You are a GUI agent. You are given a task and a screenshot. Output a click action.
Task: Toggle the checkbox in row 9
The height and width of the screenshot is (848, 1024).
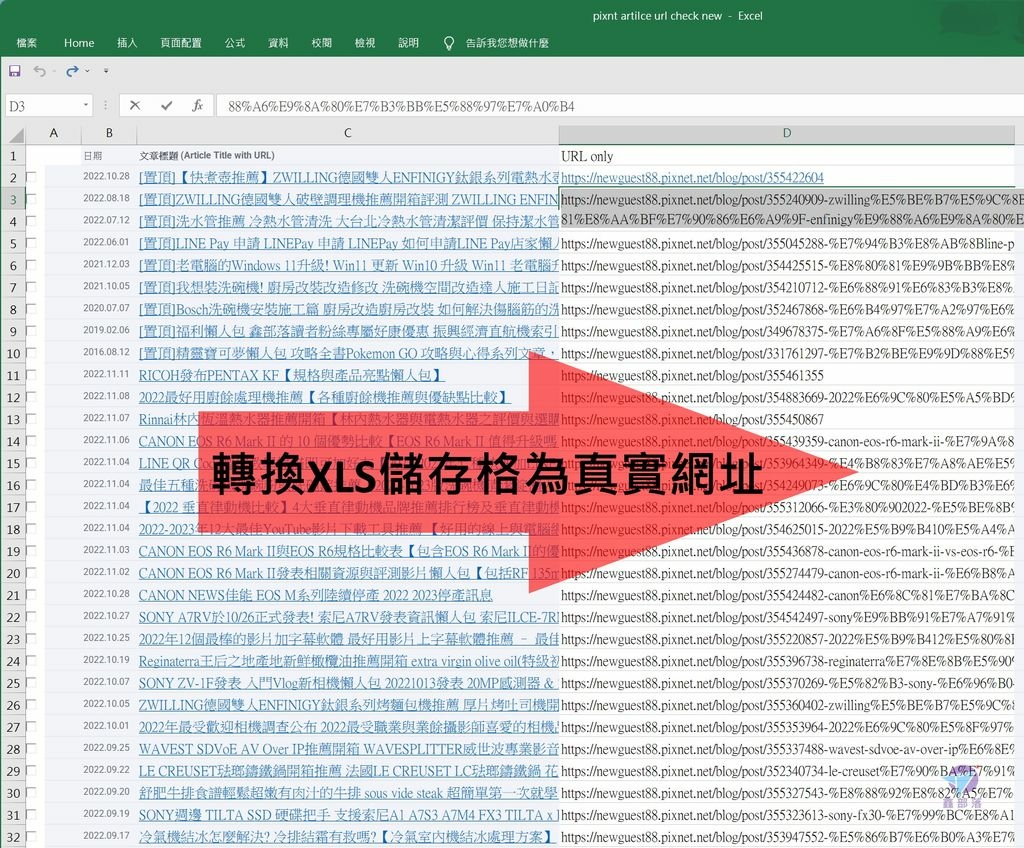pos(31,331)
